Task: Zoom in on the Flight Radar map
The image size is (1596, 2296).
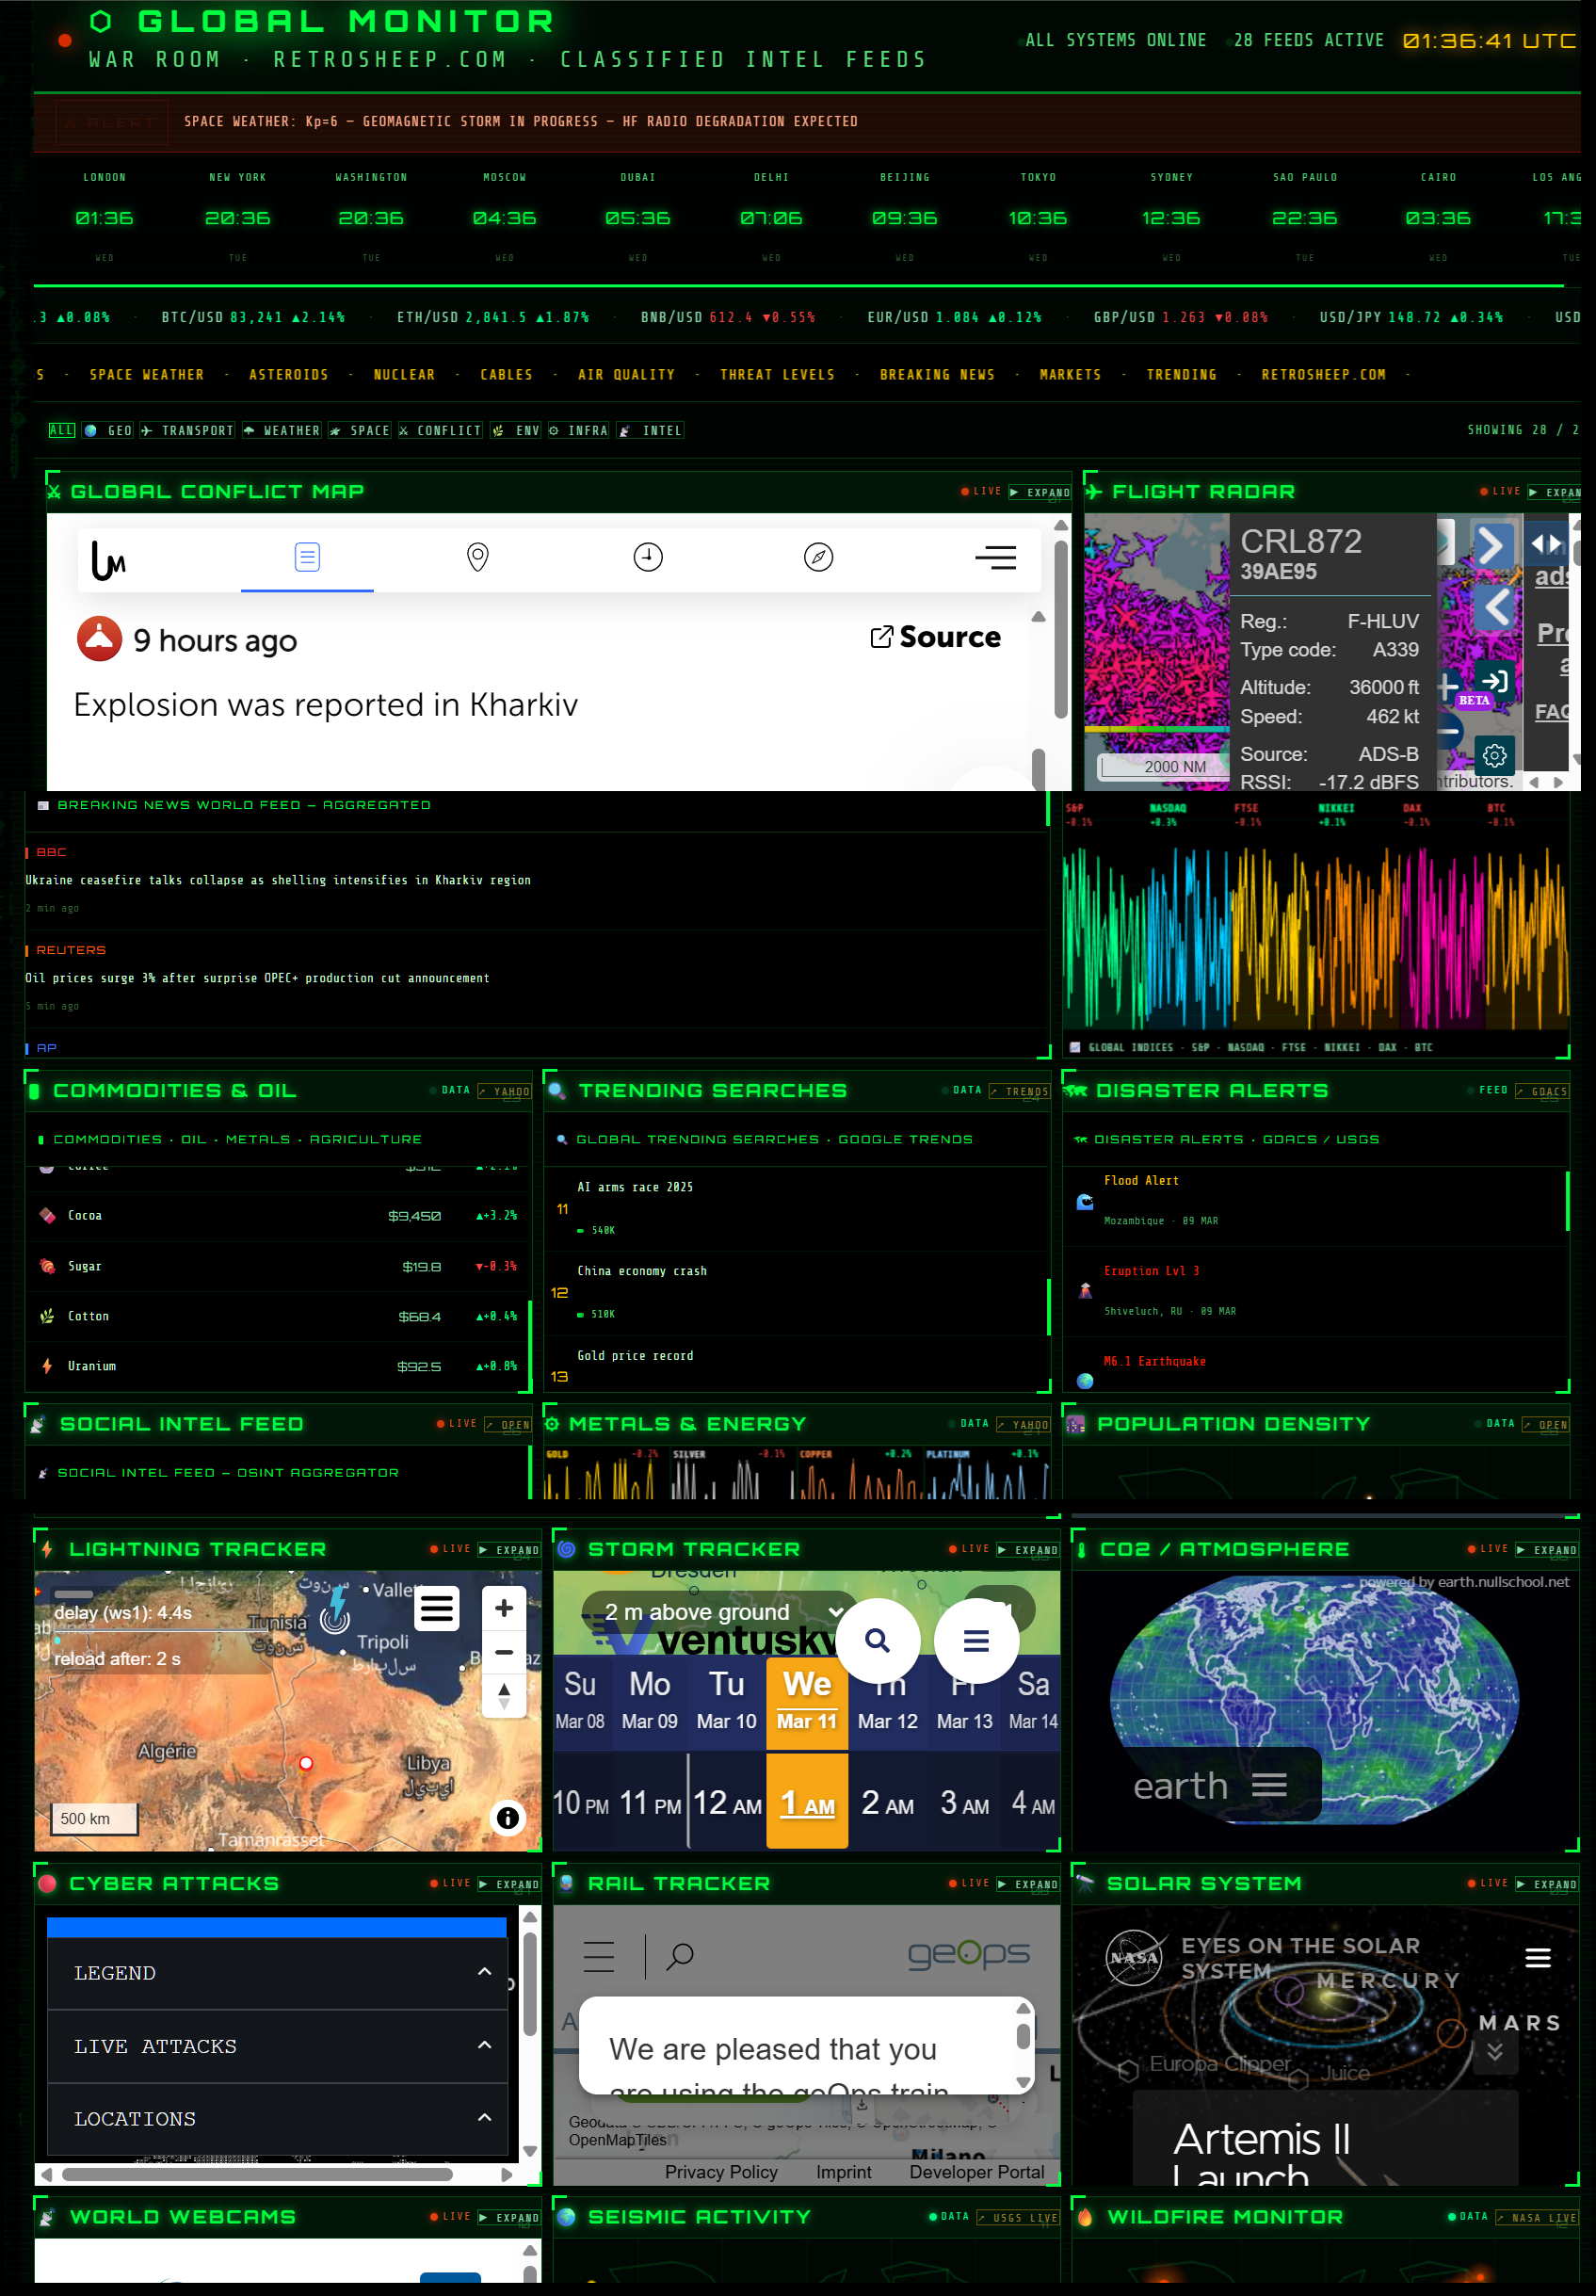Action: pyautogui.click(x=1448, y=686)
